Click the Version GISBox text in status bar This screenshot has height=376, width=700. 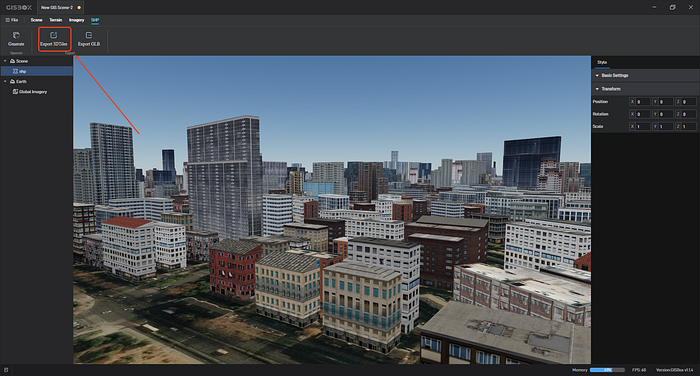tap(675, 370)
